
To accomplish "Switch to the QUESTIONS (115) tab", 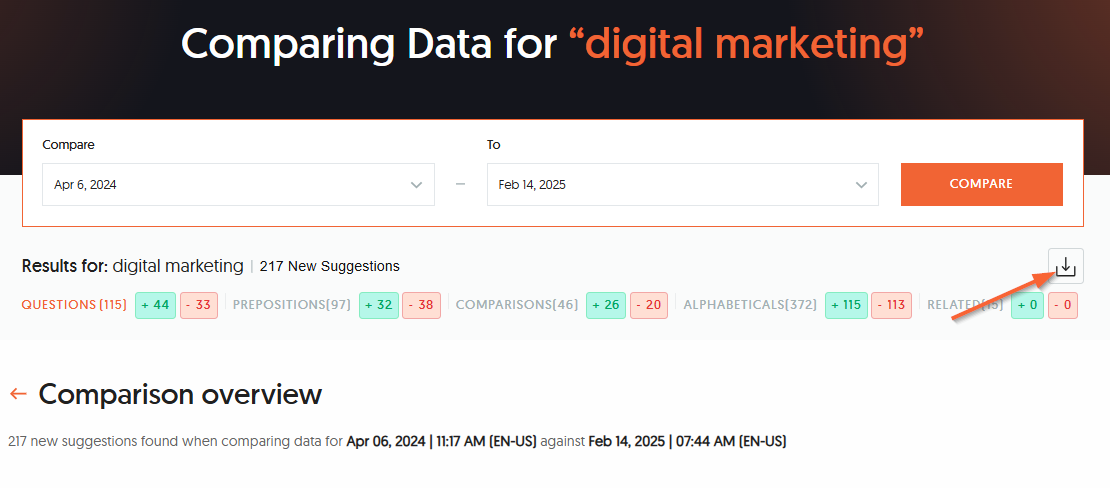I will coord(73,305).
